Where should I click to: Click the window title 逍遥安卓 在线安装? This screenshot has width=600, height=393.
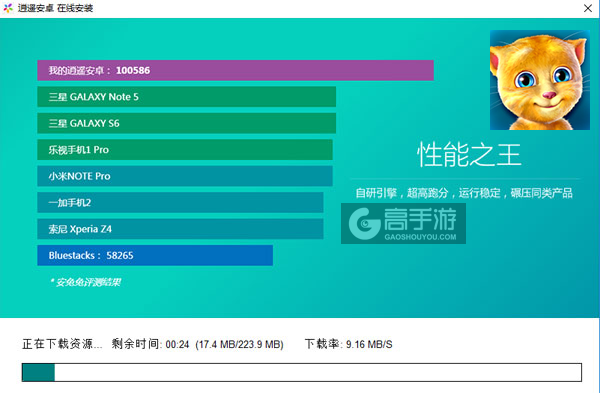55,8
